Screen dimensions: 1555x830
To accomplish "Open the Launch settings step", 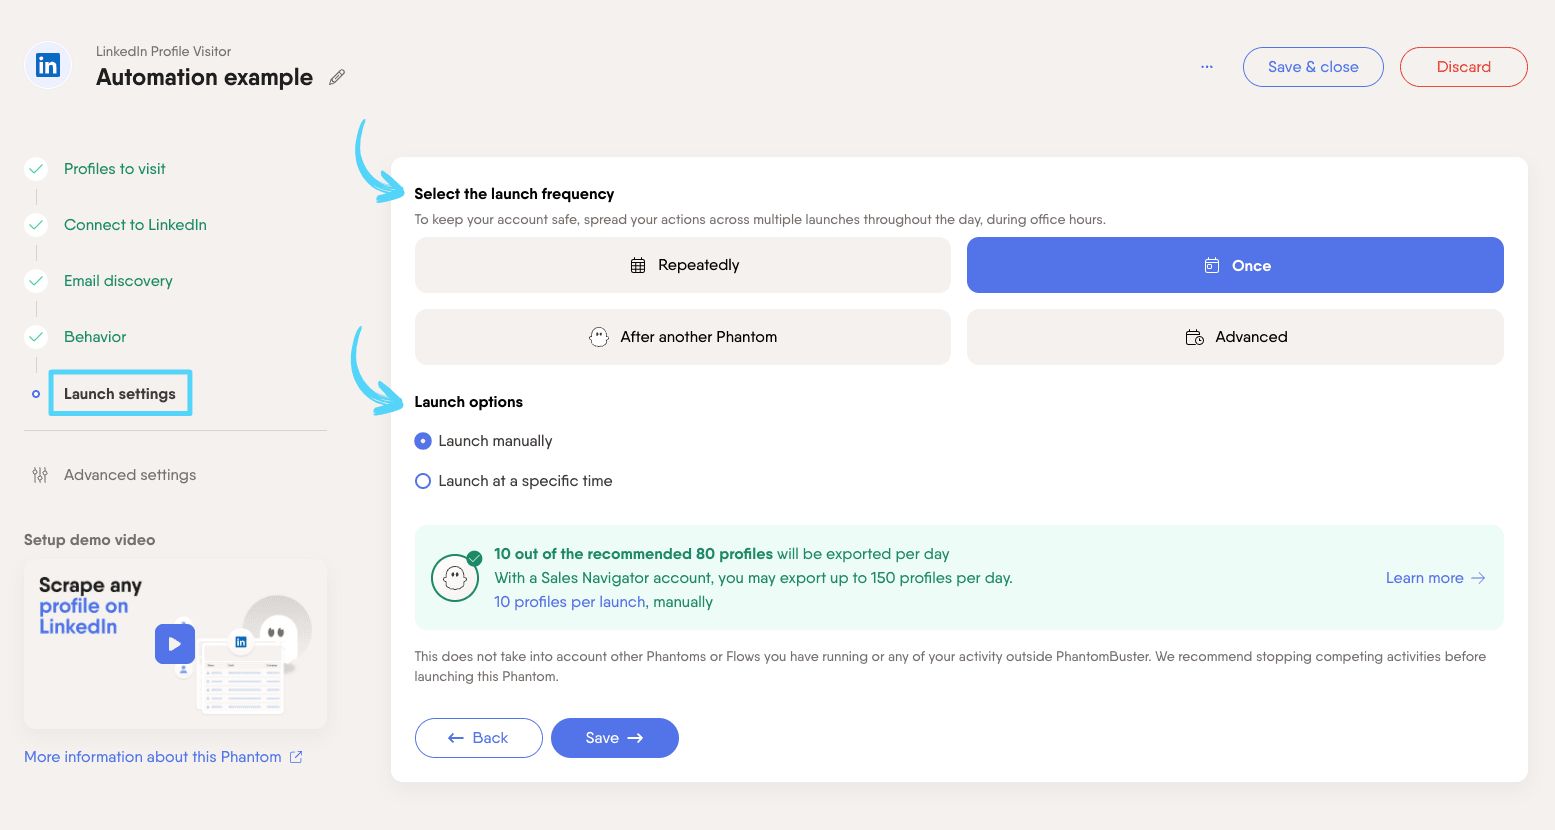I will click(120, 394).
